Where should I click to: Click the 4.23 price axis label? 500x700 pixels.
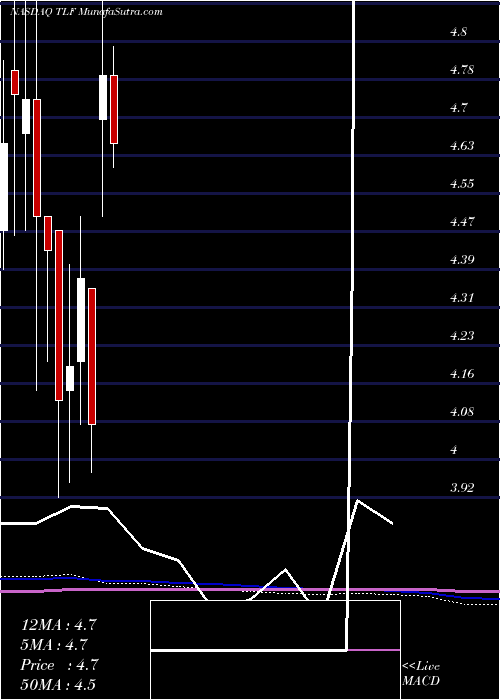coord(462,336)
